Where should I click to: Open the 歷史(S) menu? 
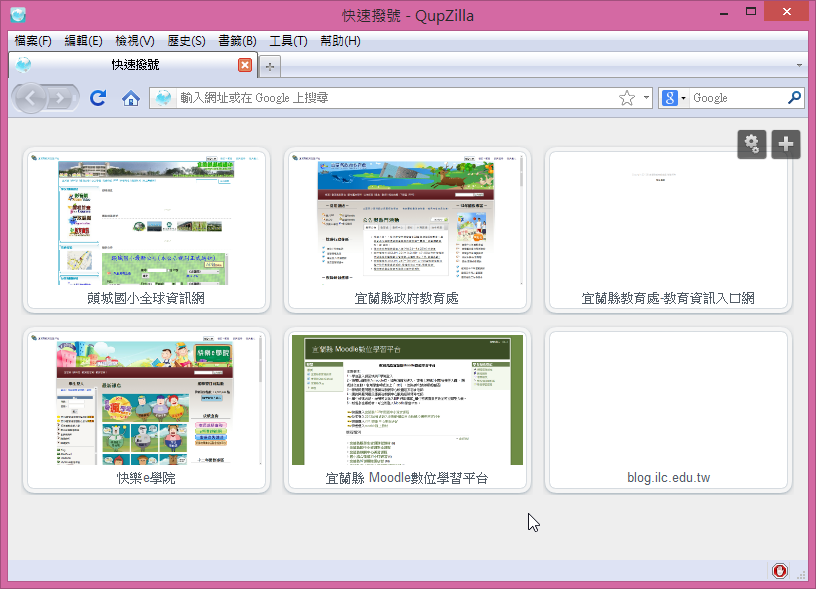pos(186,41)
